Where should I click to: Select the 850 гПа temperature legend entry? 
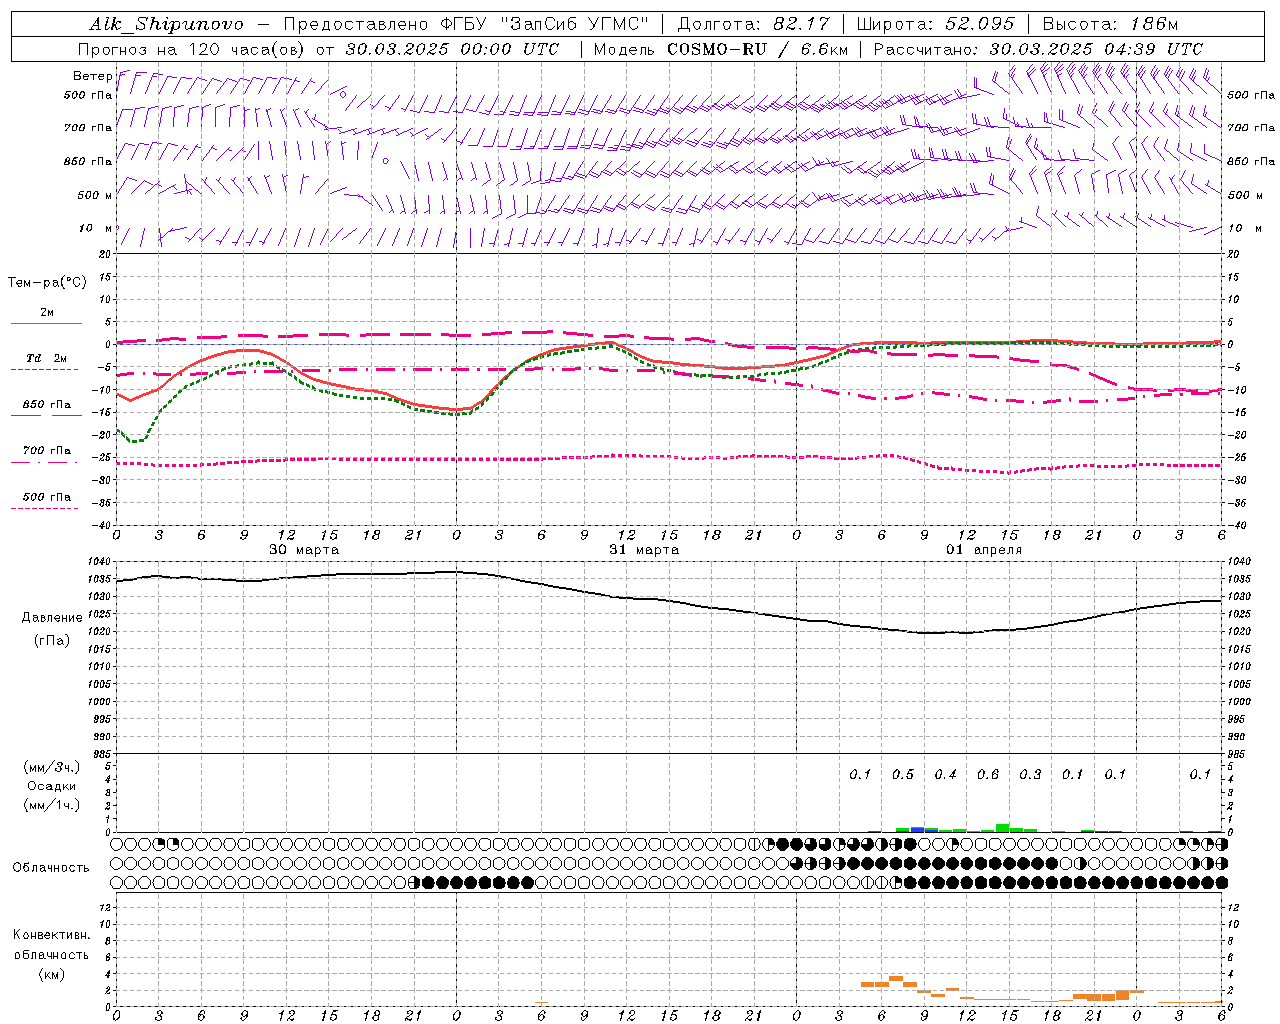pos(46,406)
